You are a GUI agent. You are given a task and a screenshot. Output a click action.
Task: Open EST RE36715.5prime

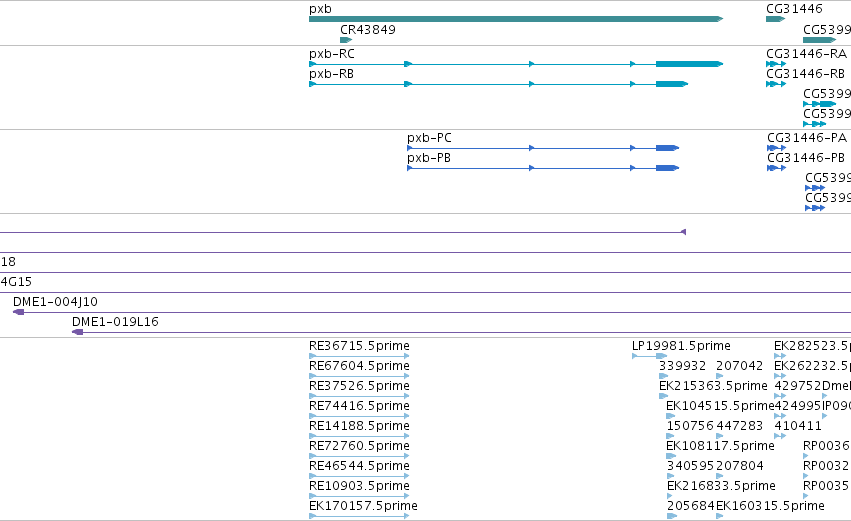tap(359, 346)
